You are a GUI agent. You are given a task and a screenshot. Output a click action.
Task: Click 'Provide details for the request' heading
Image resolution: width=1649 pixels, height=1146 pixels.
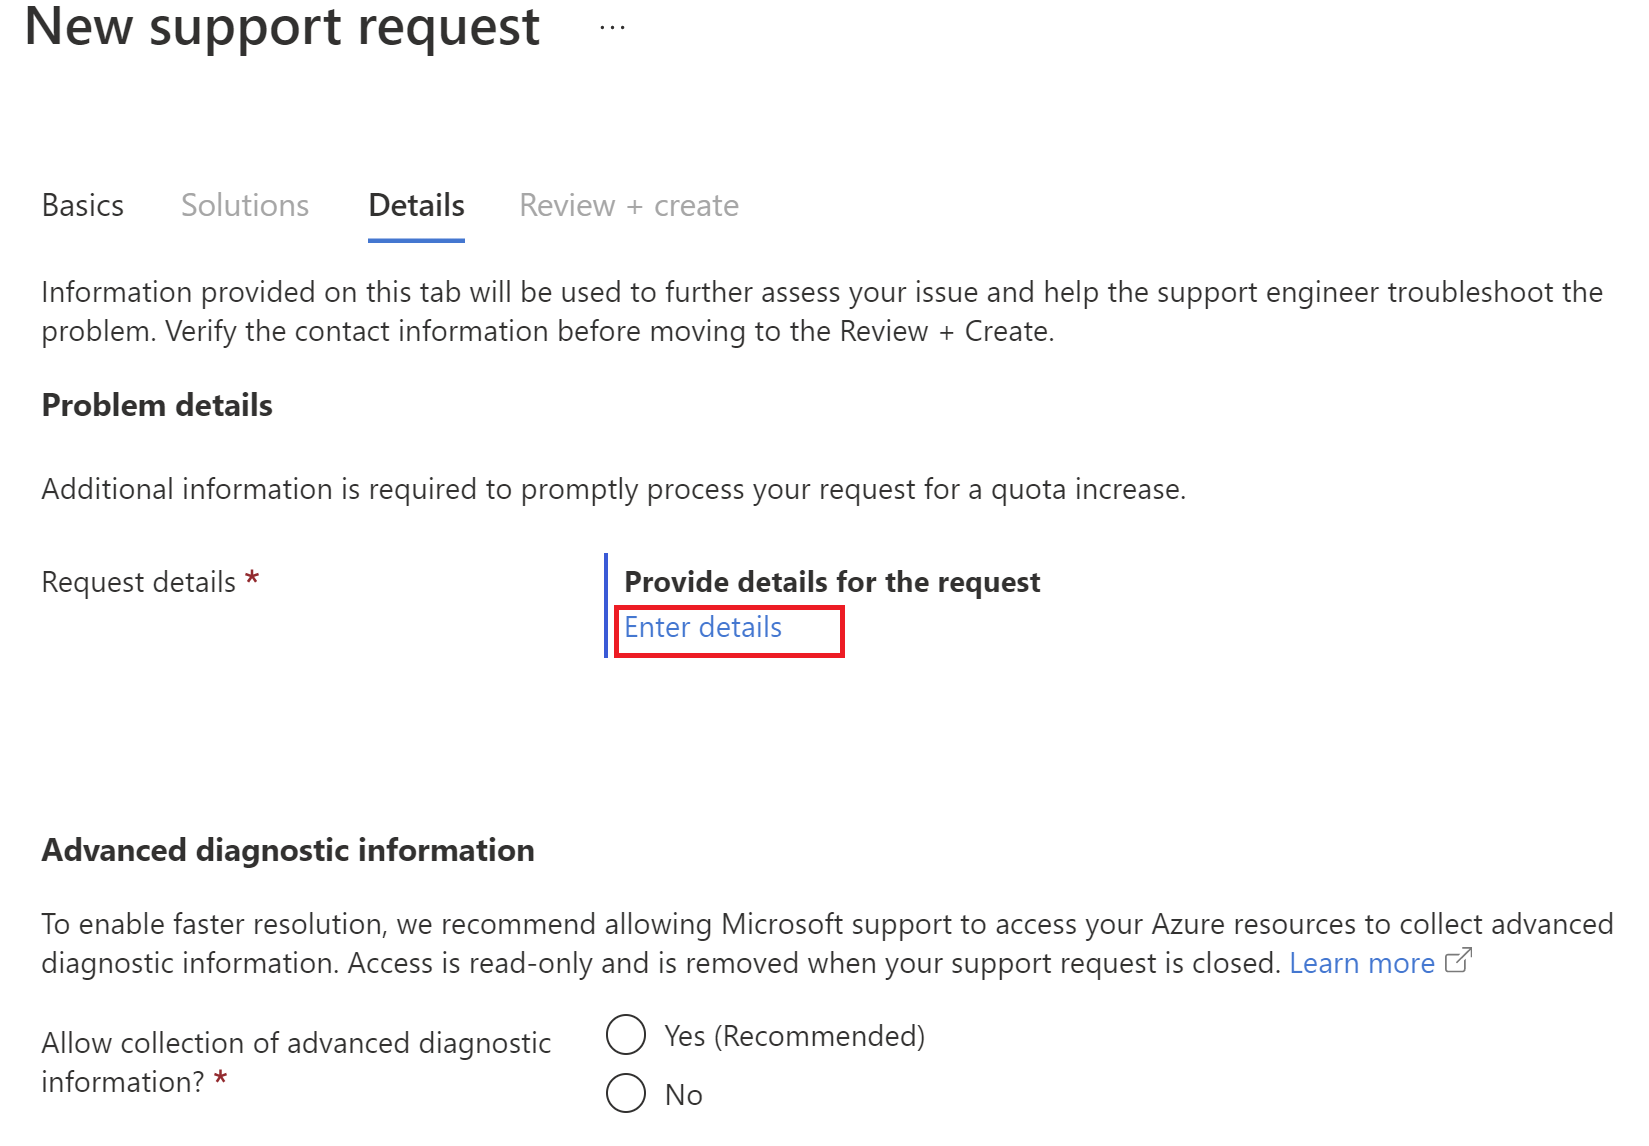point(832,582)
